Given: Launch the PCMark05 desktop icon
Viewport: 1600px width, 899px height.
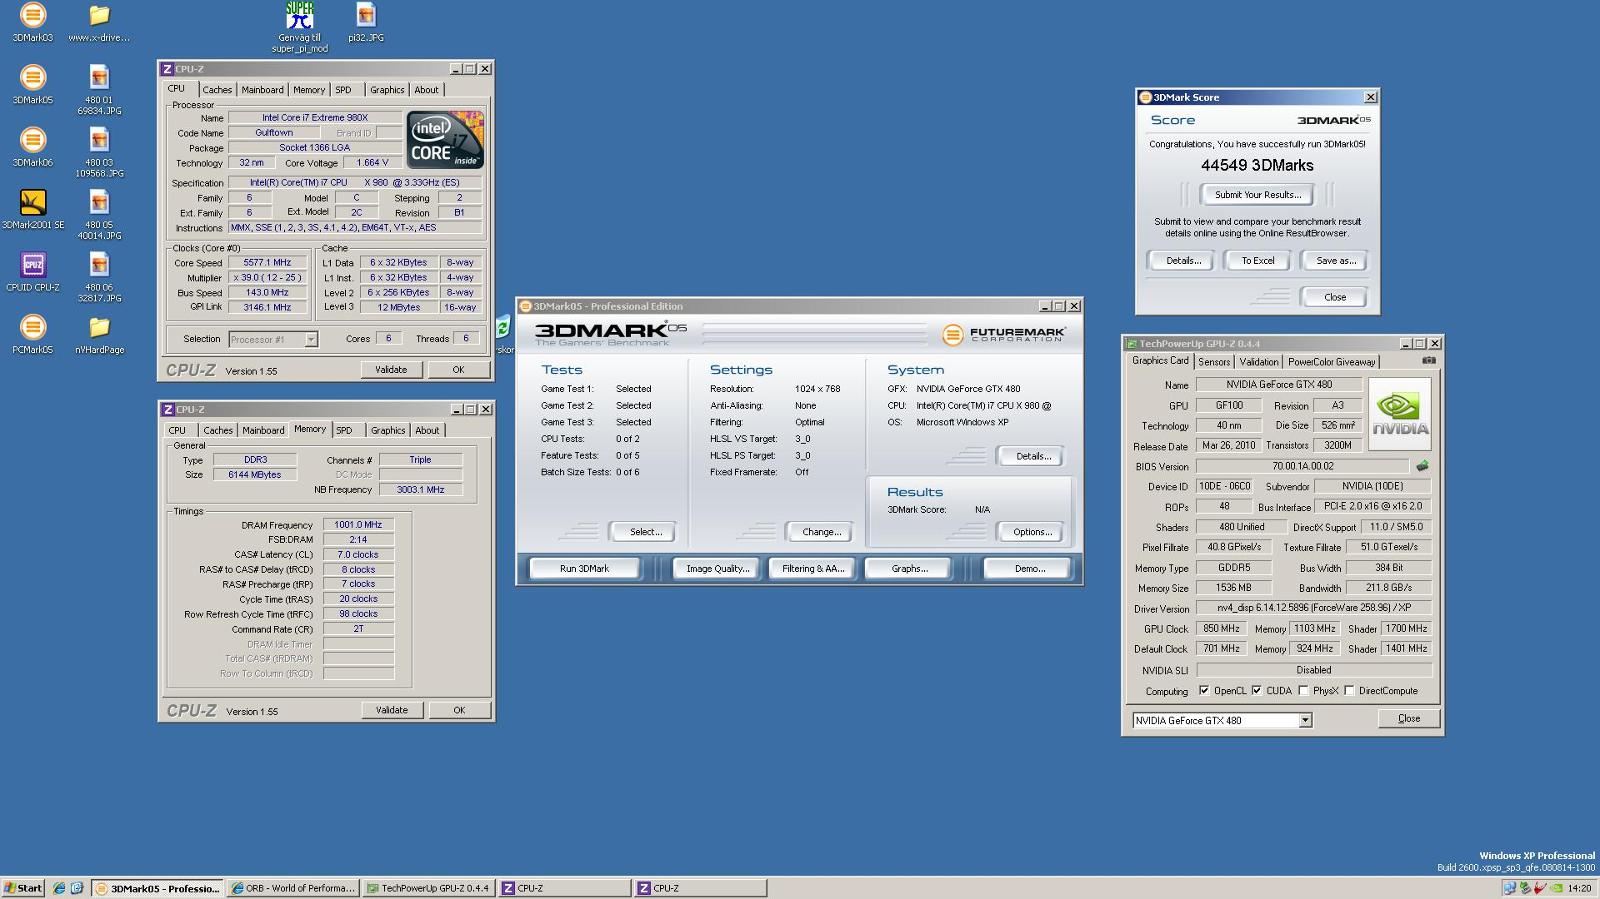Looking at the screenshot, I should [33, 334].
